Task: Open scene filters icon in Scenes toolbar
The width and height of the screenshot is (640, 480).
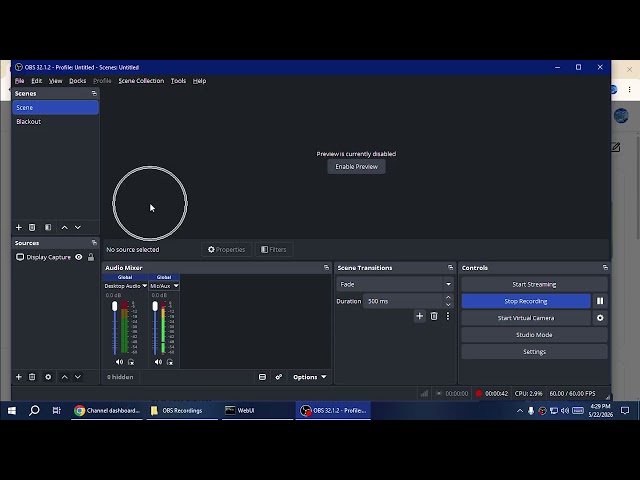Action: [x=48, y=227]
